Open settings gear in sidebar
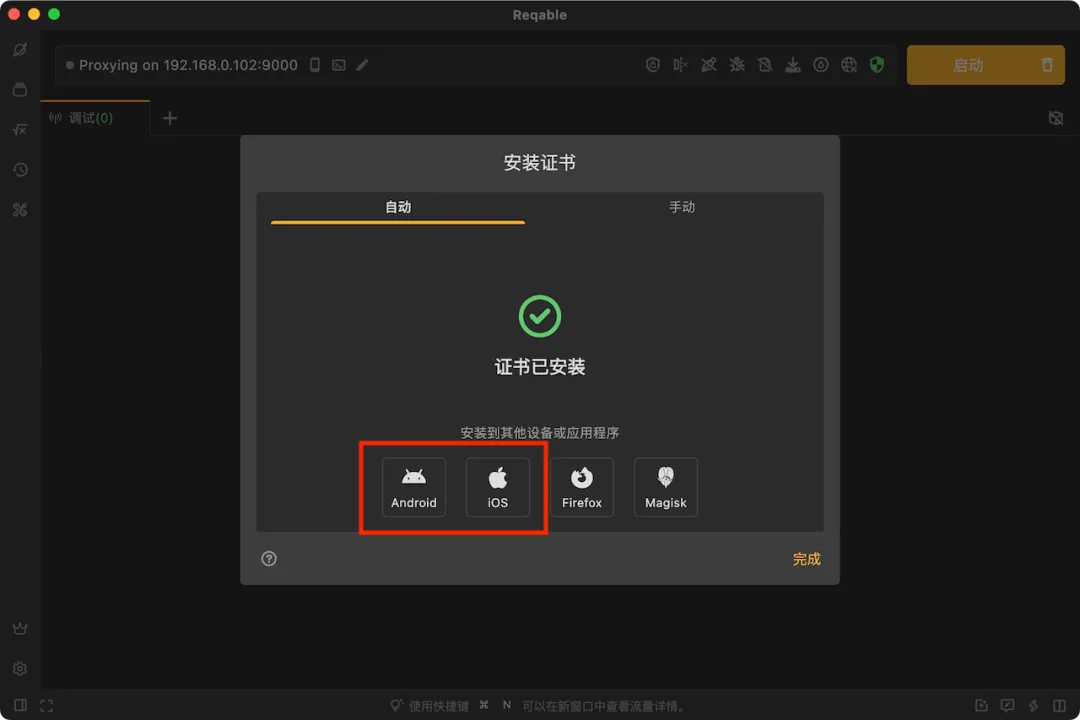Viewport: 1080px width, 720px height. [x=20, y=668]
